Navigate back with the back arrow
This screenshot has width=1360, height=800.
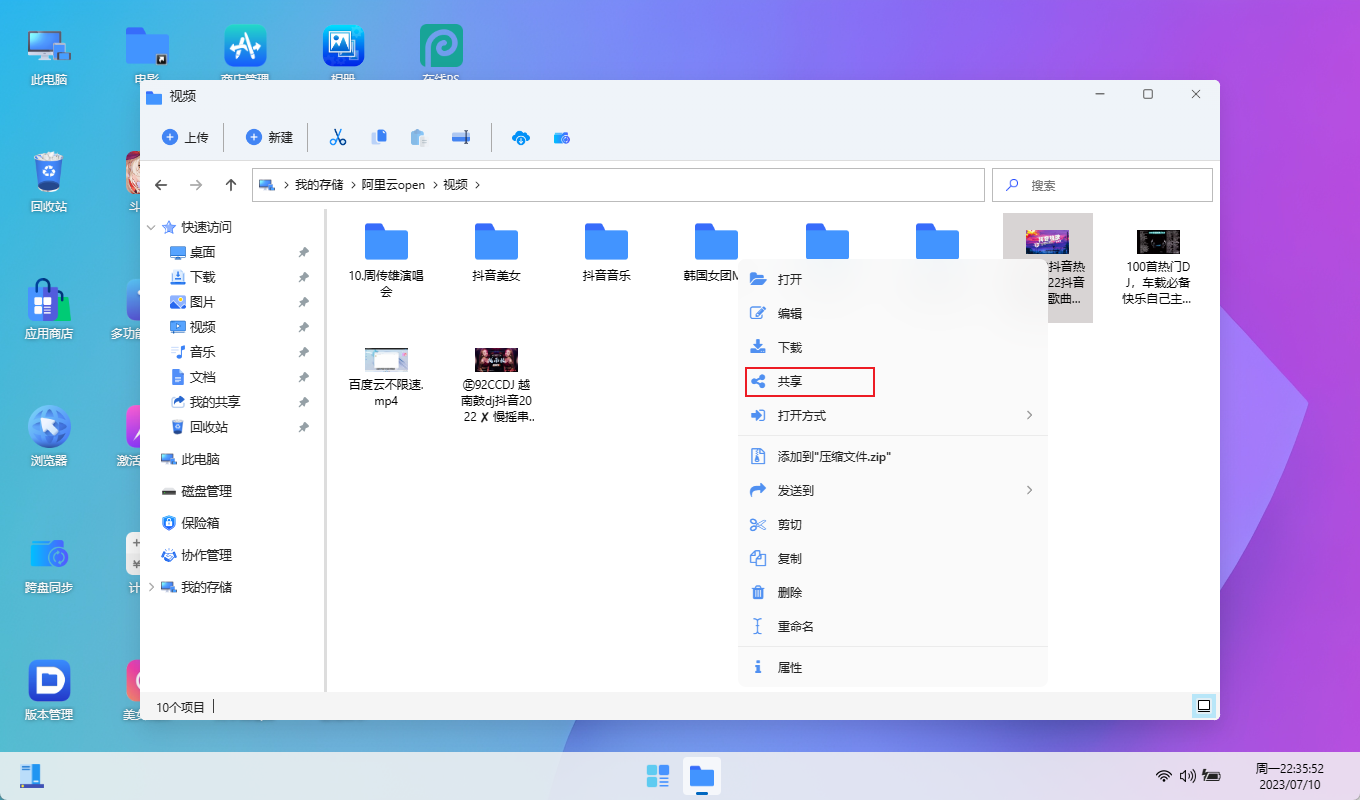click(x=161, y=185)
